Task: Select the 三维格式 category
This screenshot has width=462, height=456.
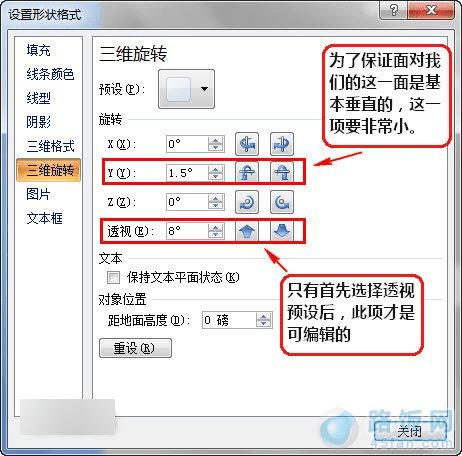Action: pos(50,146)
